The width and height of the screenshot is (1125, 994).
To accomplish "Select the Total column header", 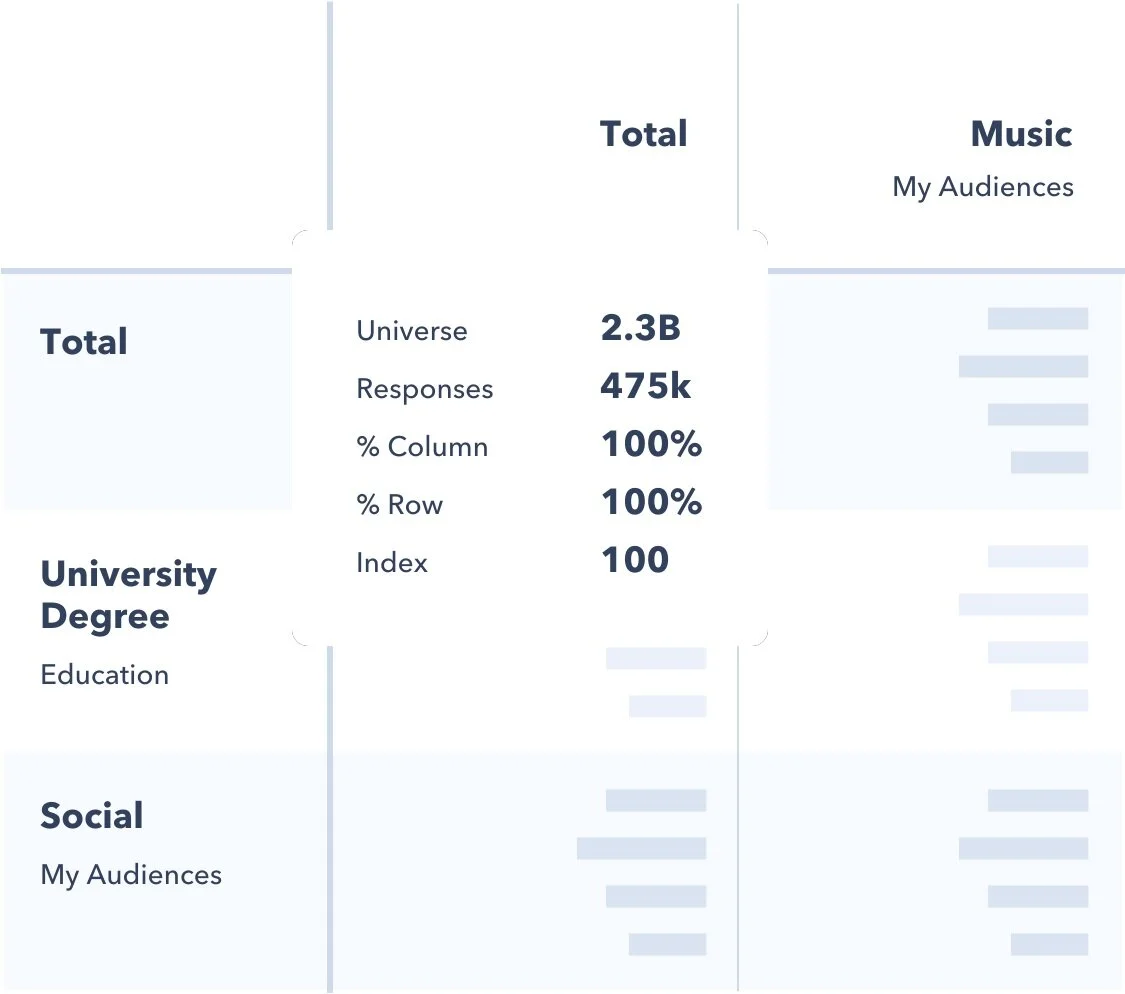I will click(x=644, y=134).
